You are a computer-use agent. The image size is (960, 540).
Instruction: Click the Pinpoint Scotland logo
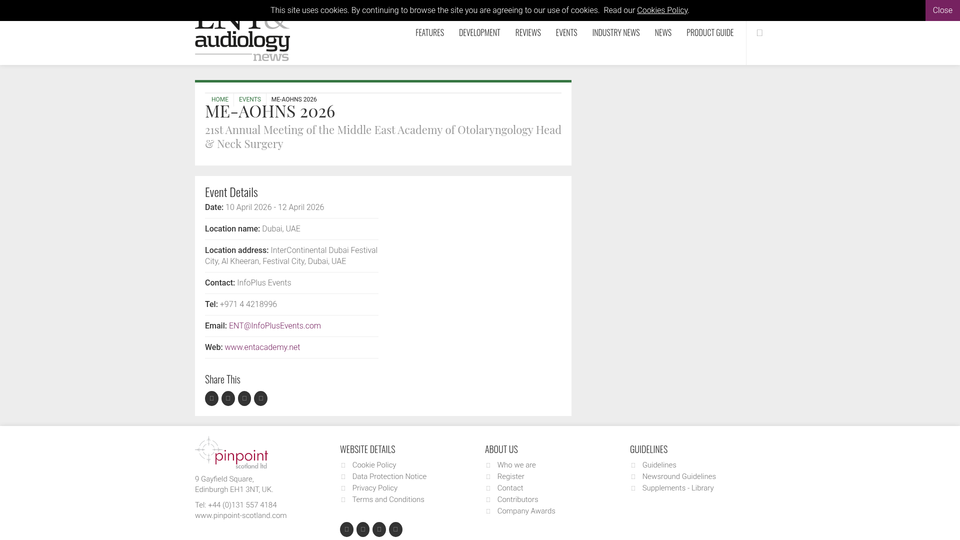[x=231, y=453]
